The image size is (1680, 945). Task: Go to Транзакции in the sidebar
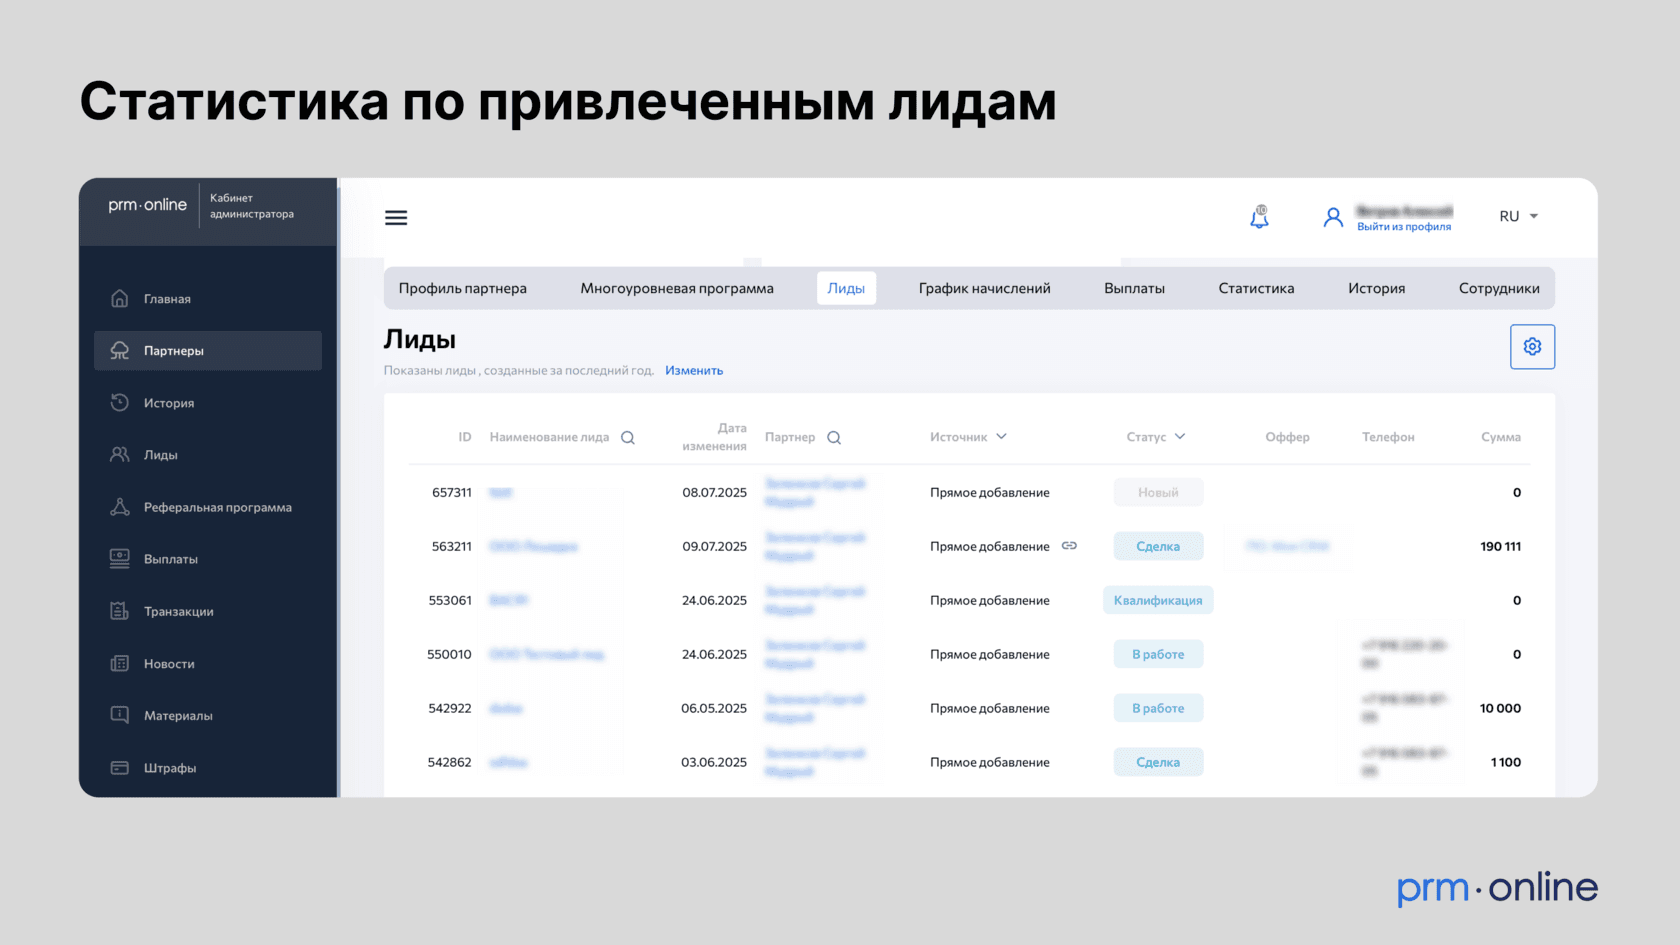pyautogui.click(x=178, y=612)
